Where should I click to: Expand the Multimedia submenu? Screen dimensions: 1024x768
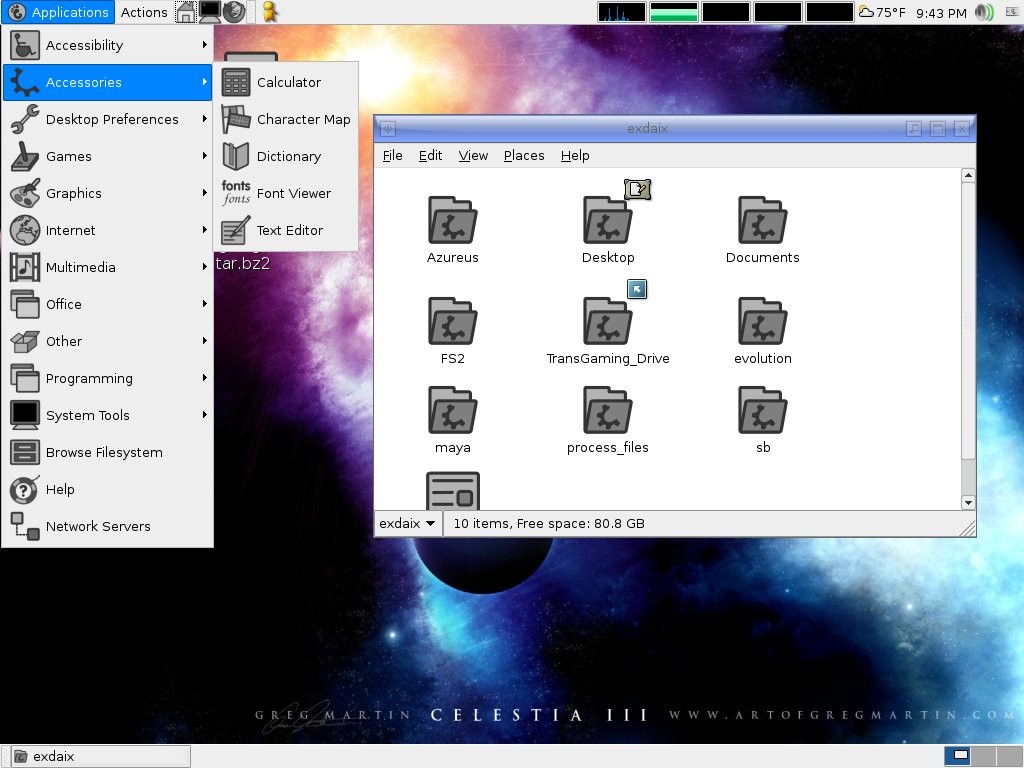click(108, 267)
